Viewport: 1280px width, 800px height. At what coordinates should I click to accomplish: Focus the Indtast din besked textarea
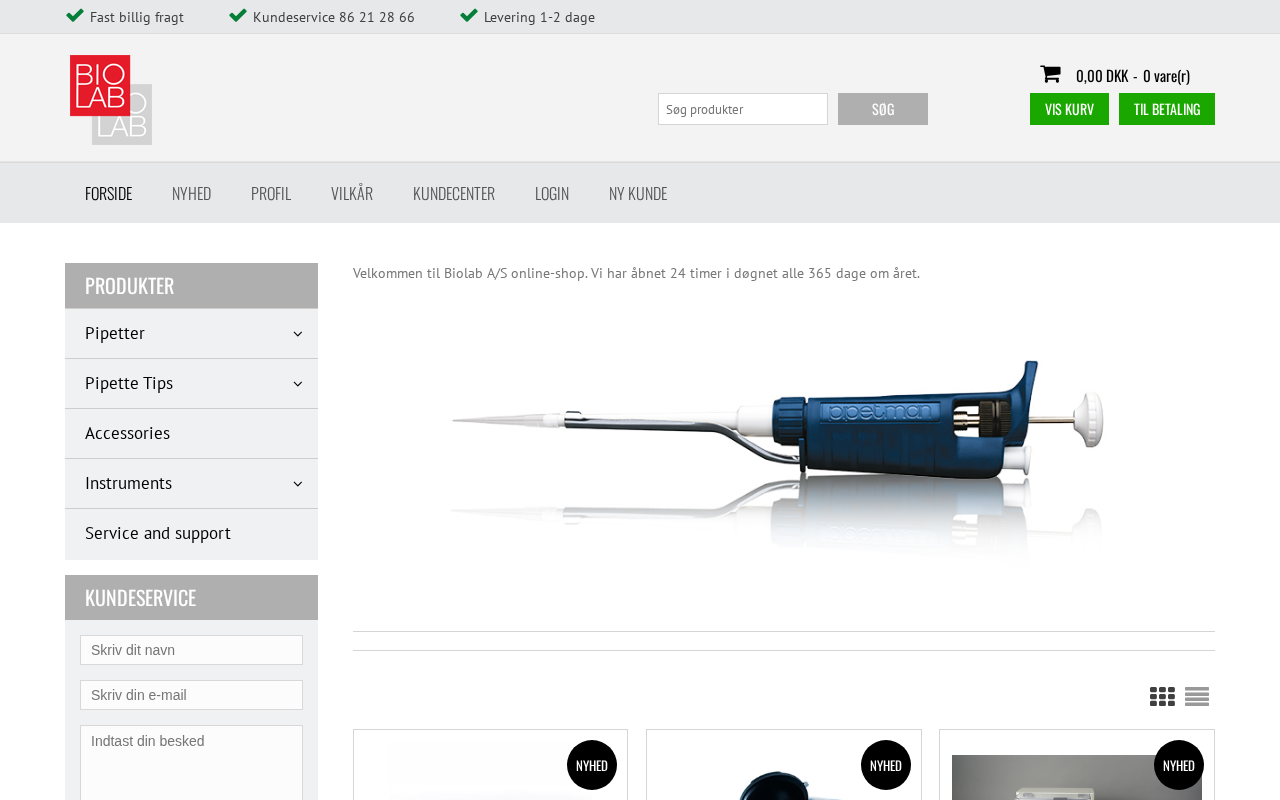tap(191, 763)
